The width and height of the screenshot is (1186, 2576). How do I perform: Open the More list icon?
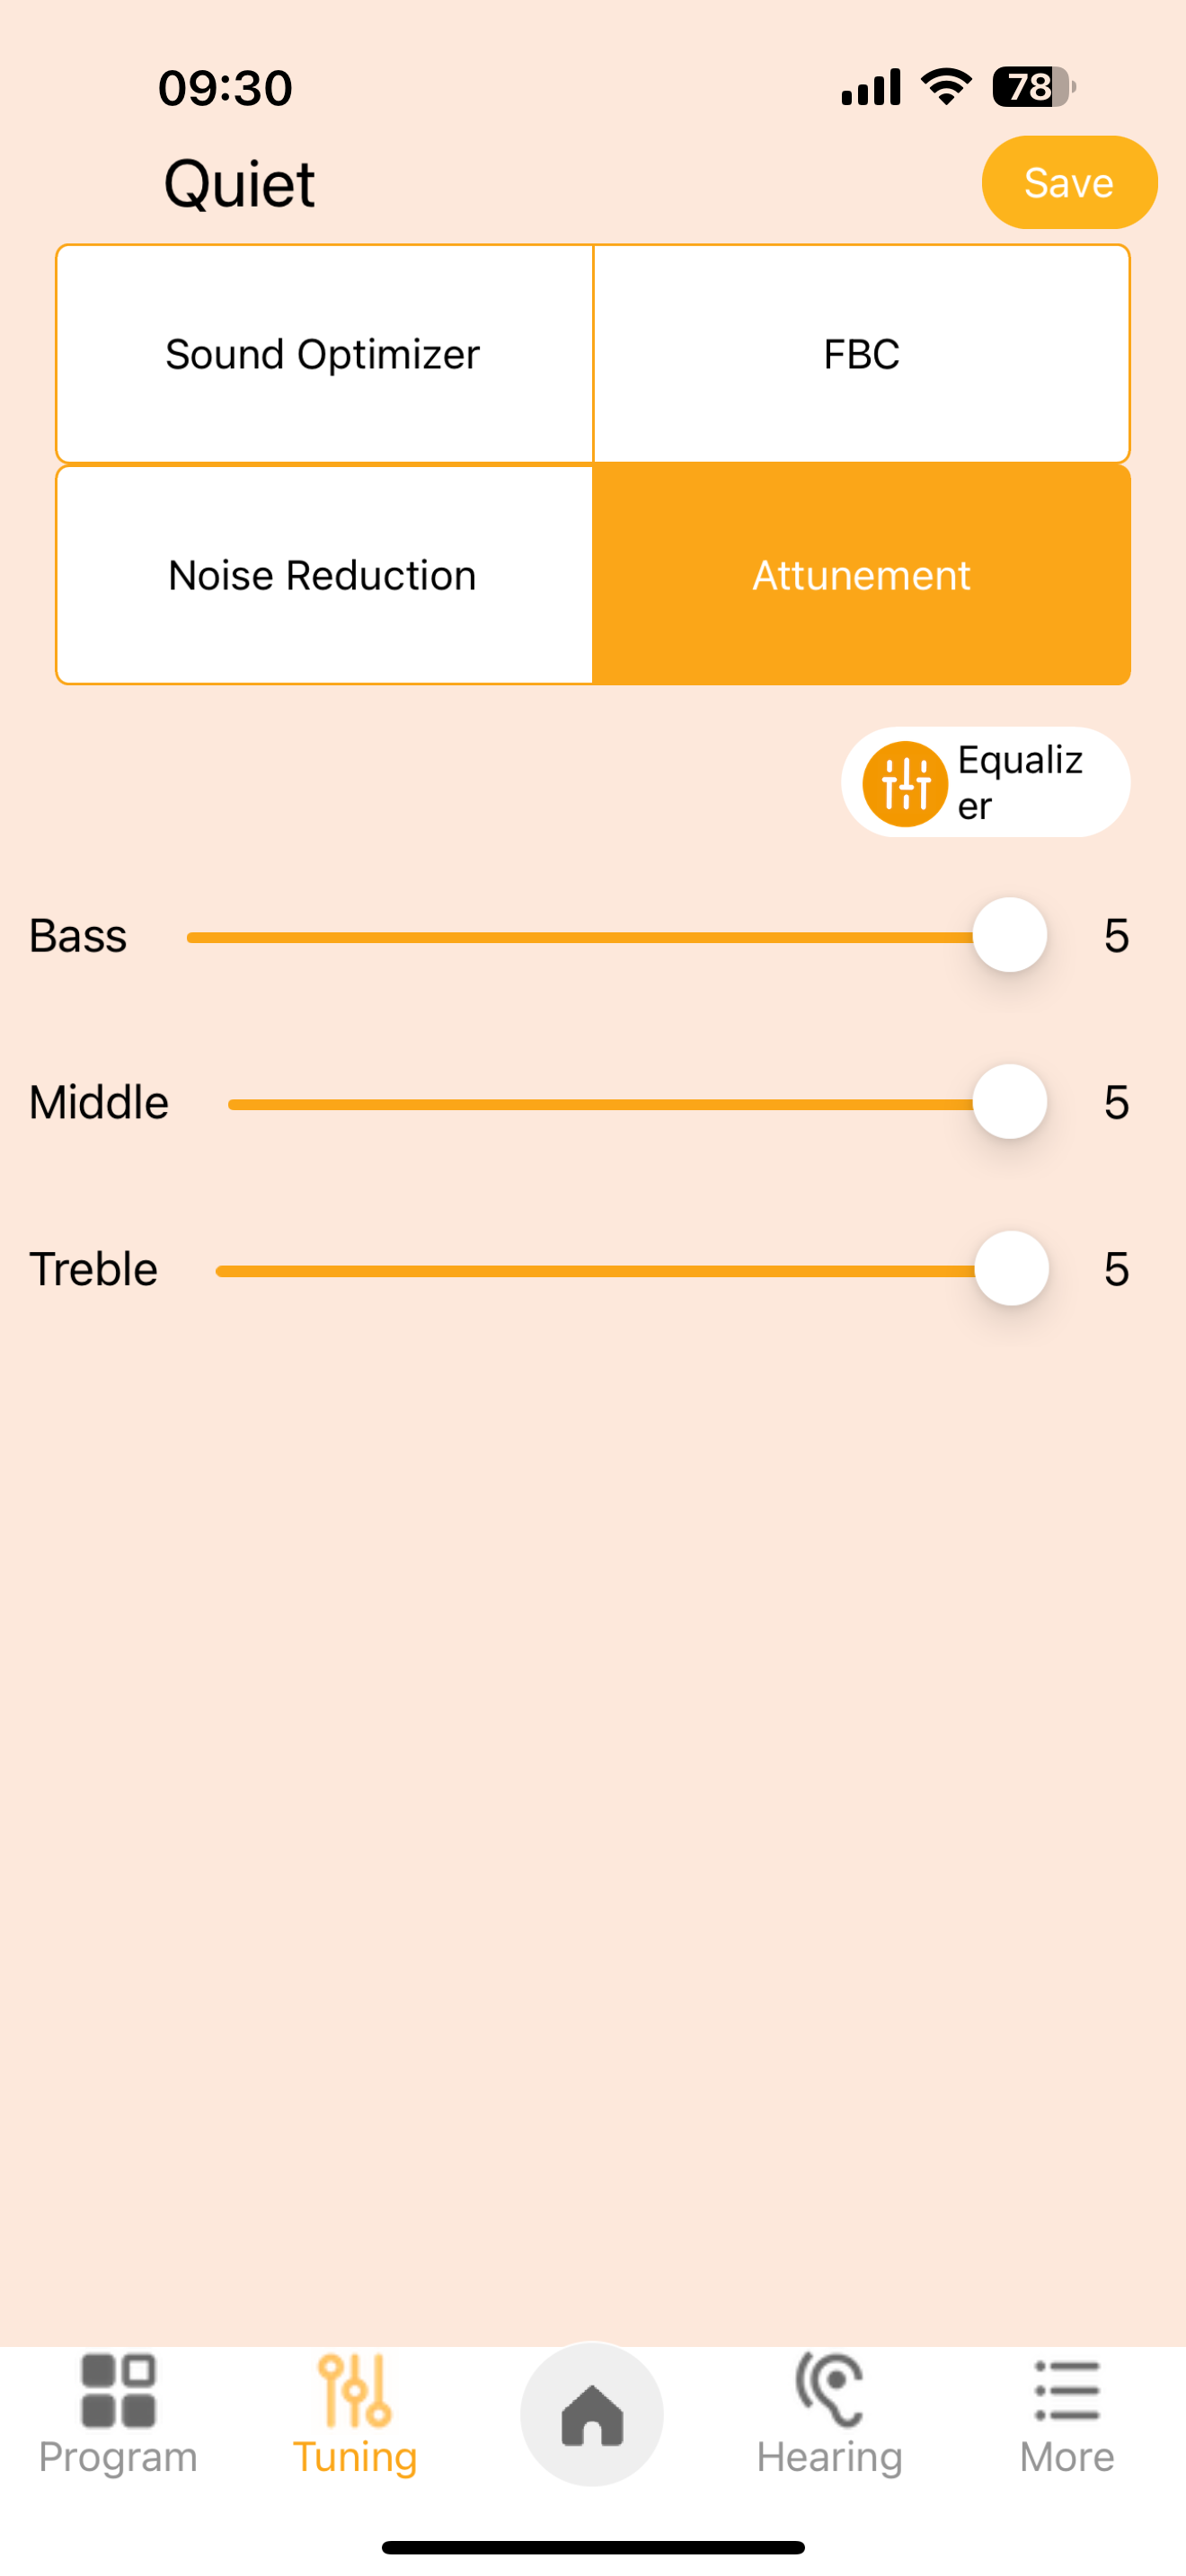point(1067,2391)
